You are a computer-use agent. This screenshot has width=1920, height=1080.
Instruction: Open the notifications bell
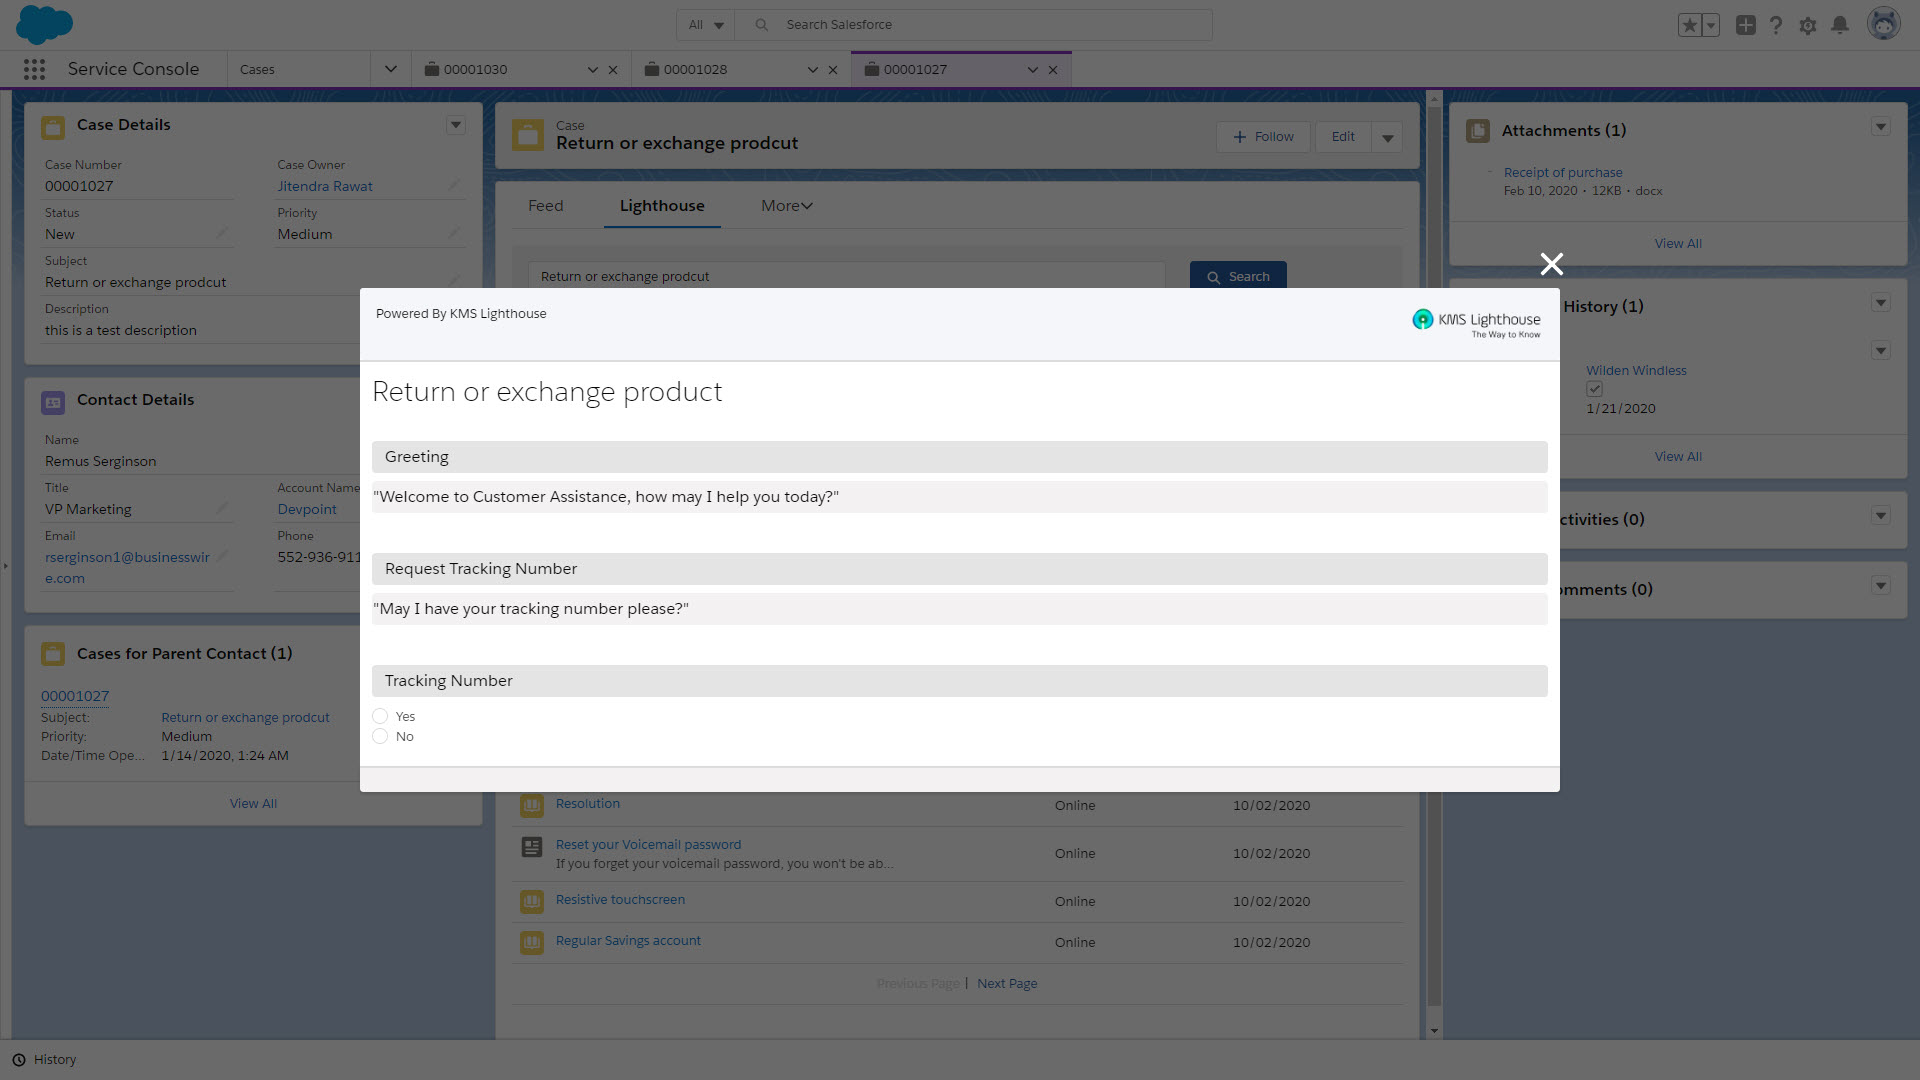1840,25
